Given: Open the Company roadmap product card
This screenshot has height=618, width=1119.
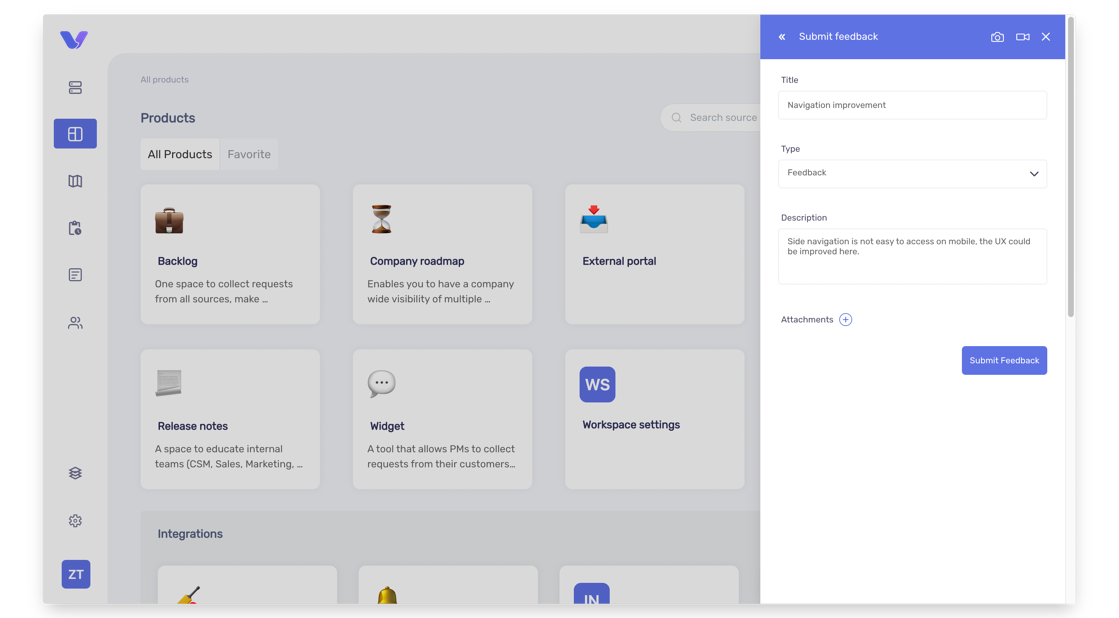Looking at the screenshot, I should [442, 254].
